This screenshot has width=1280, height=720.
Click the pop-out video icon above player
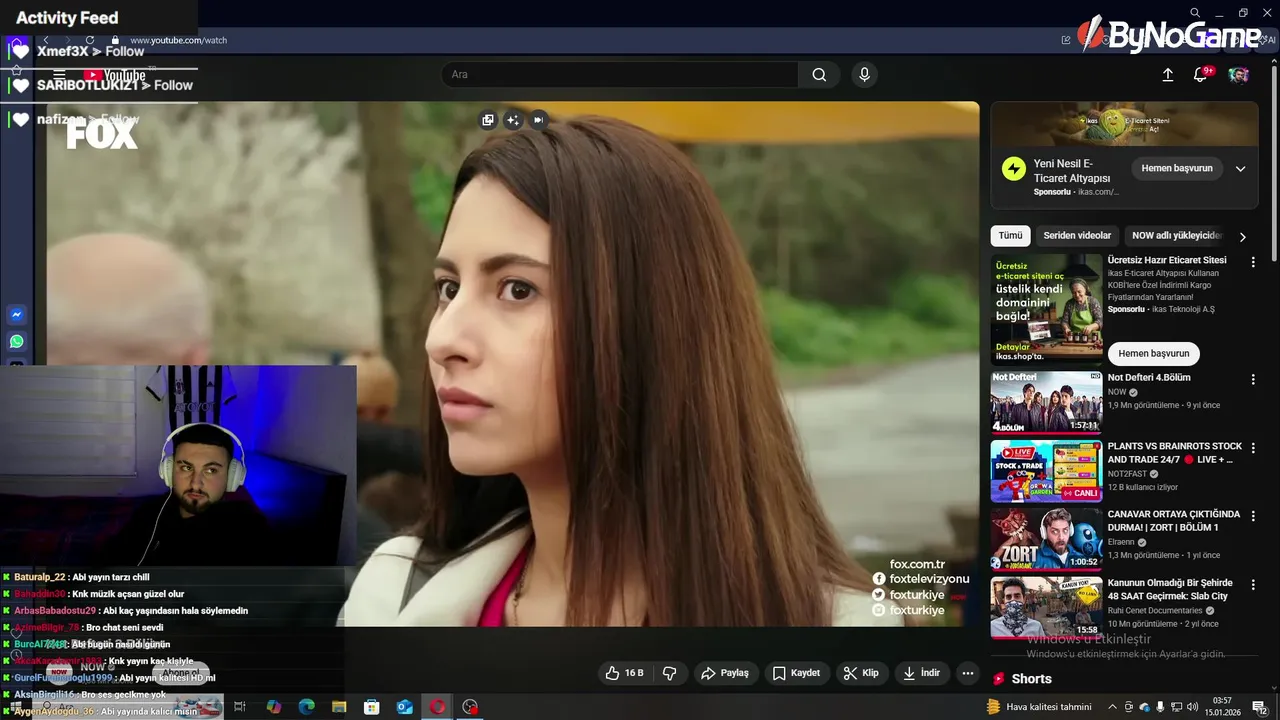[x=488, y=120]
